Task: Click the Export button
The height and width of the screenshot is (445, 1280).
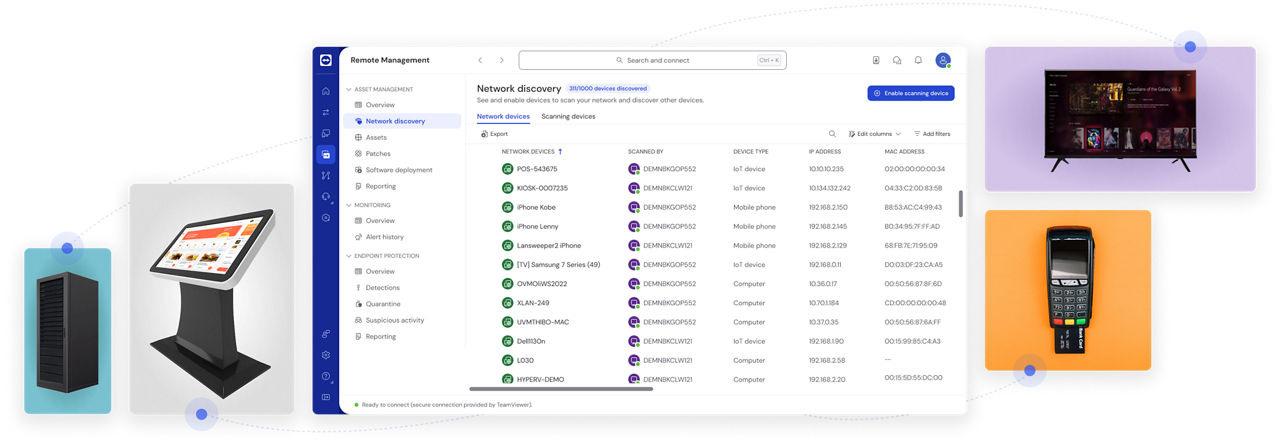Action: pyautogui.click(x=494, y=133)
